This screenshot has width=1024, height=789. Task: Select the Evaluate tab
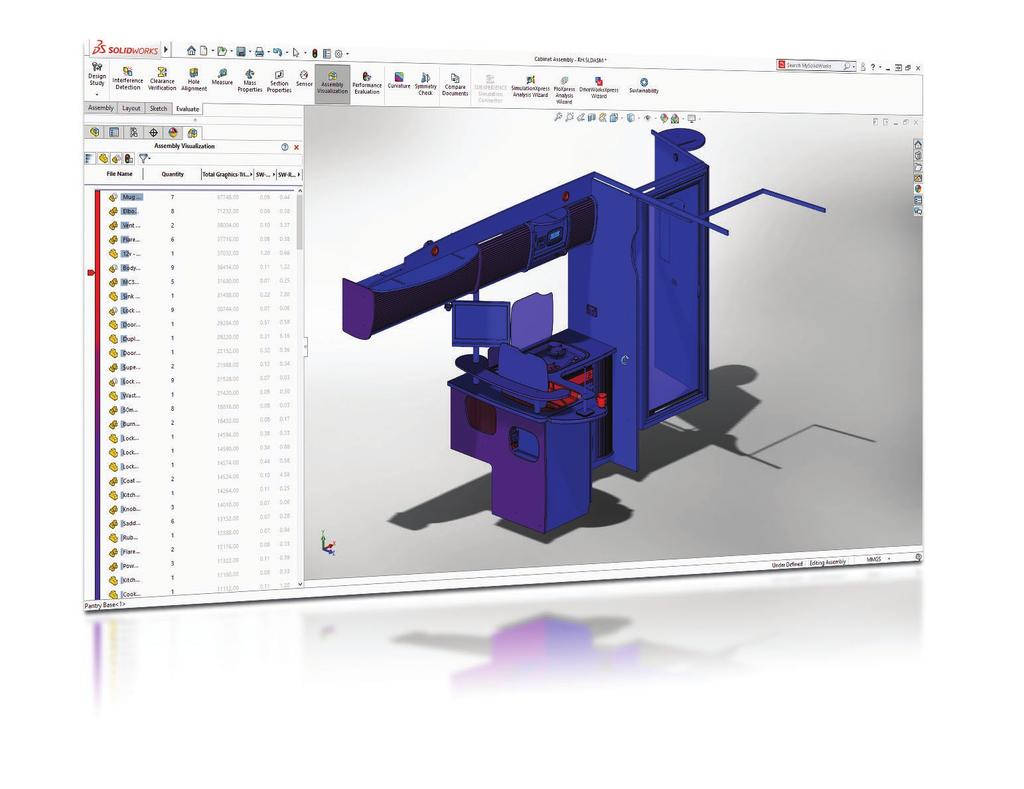[187, 109]
